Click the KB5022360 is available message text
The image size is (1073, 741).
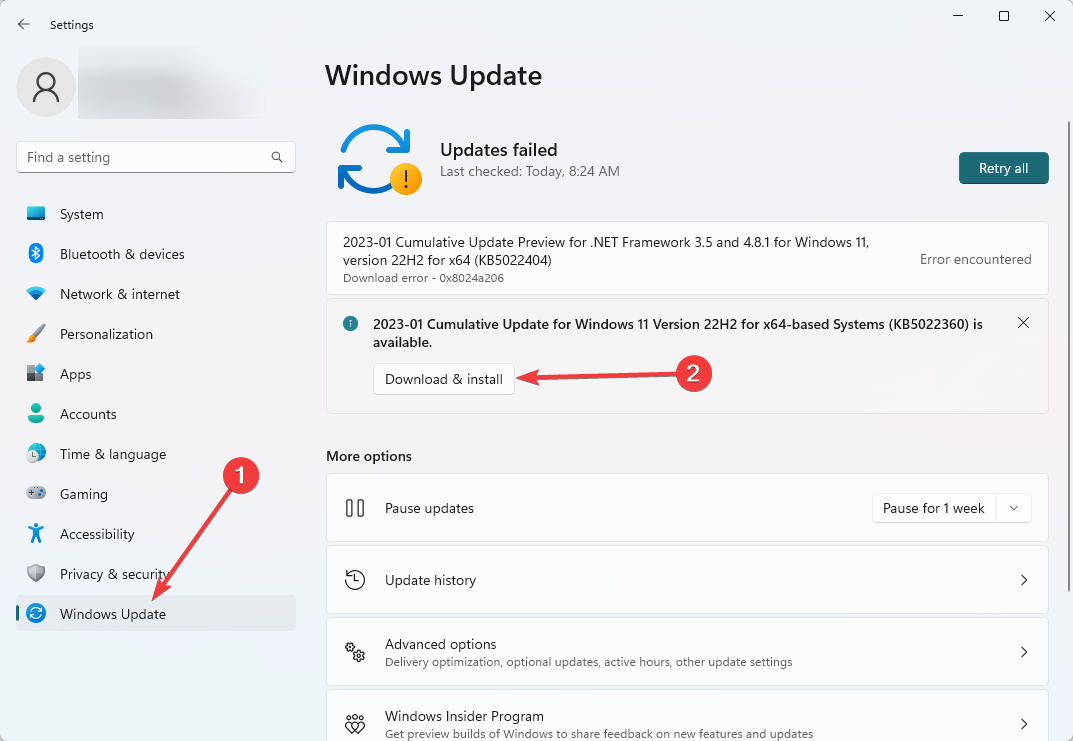click(677, 333)
